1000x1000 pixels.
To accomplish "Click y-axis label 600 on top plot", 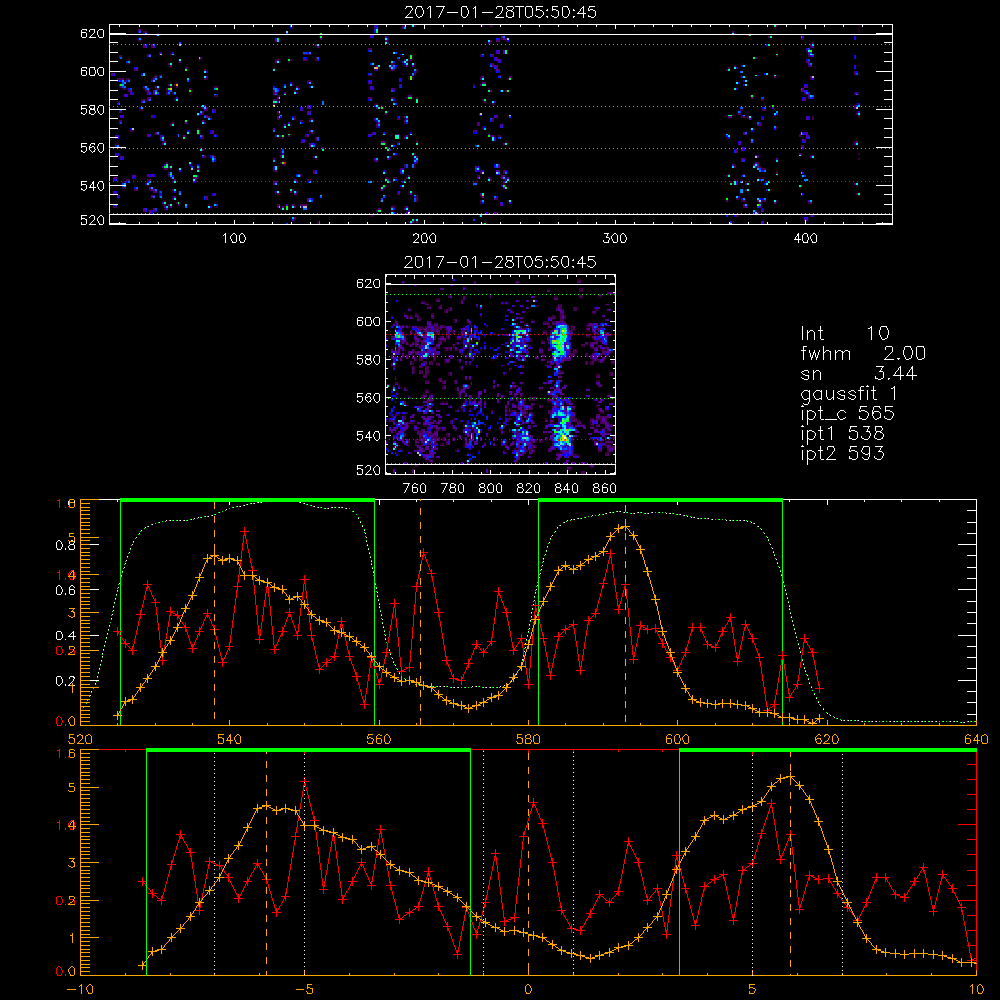I will [92, 72].
